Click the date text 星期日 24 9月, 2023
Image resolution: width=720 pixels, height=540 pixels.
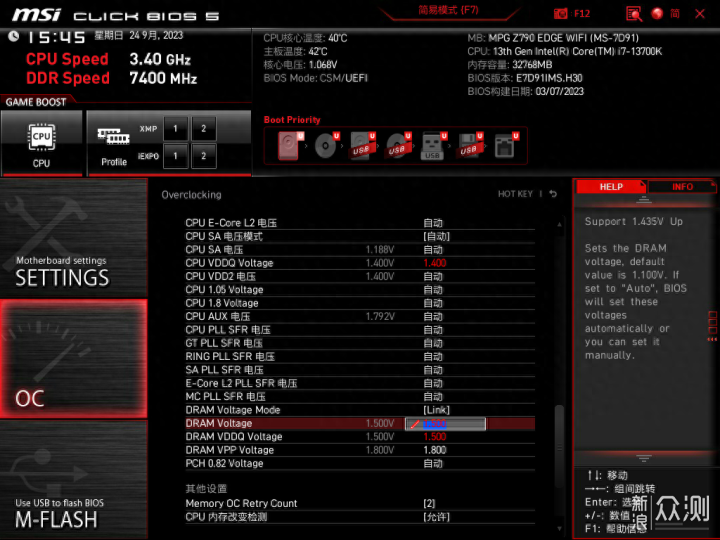pyautogui.click(x=139, y=35)
